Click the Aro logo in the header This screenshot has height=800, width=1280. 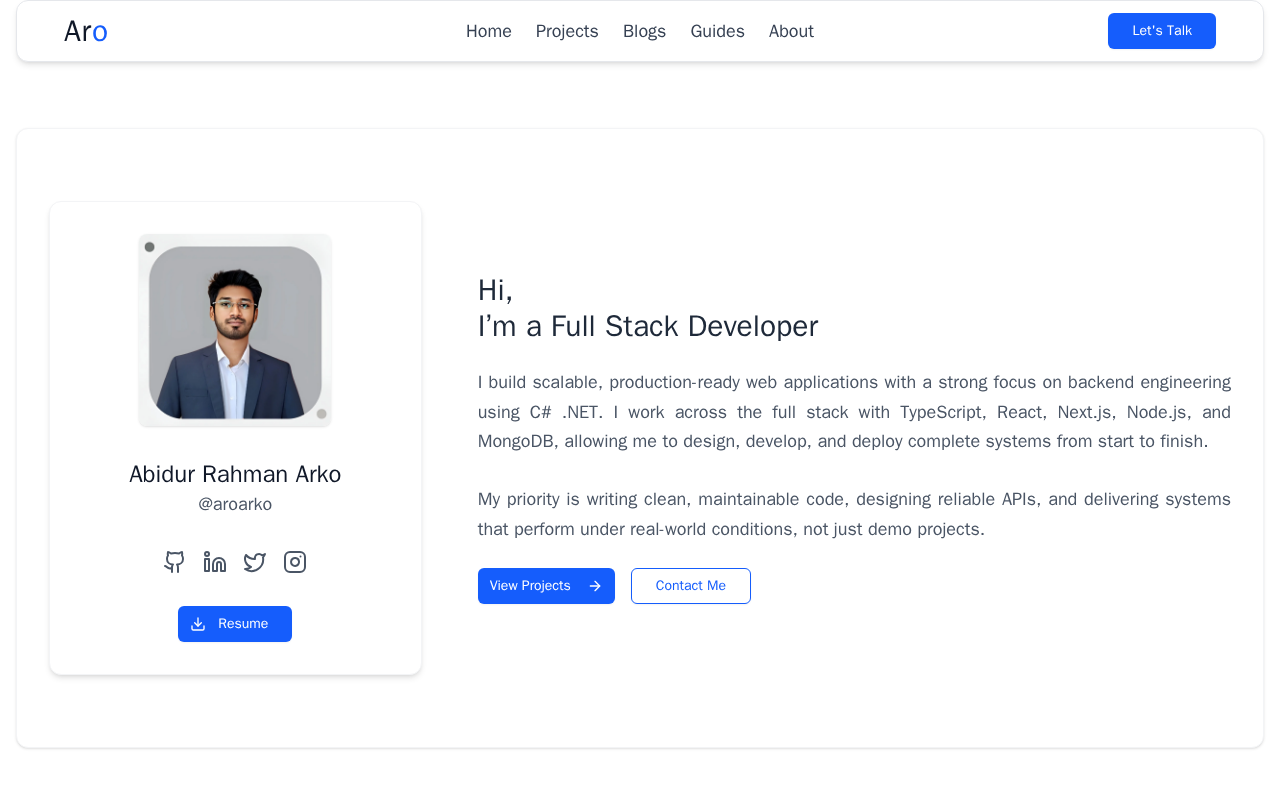coord(86,31)
